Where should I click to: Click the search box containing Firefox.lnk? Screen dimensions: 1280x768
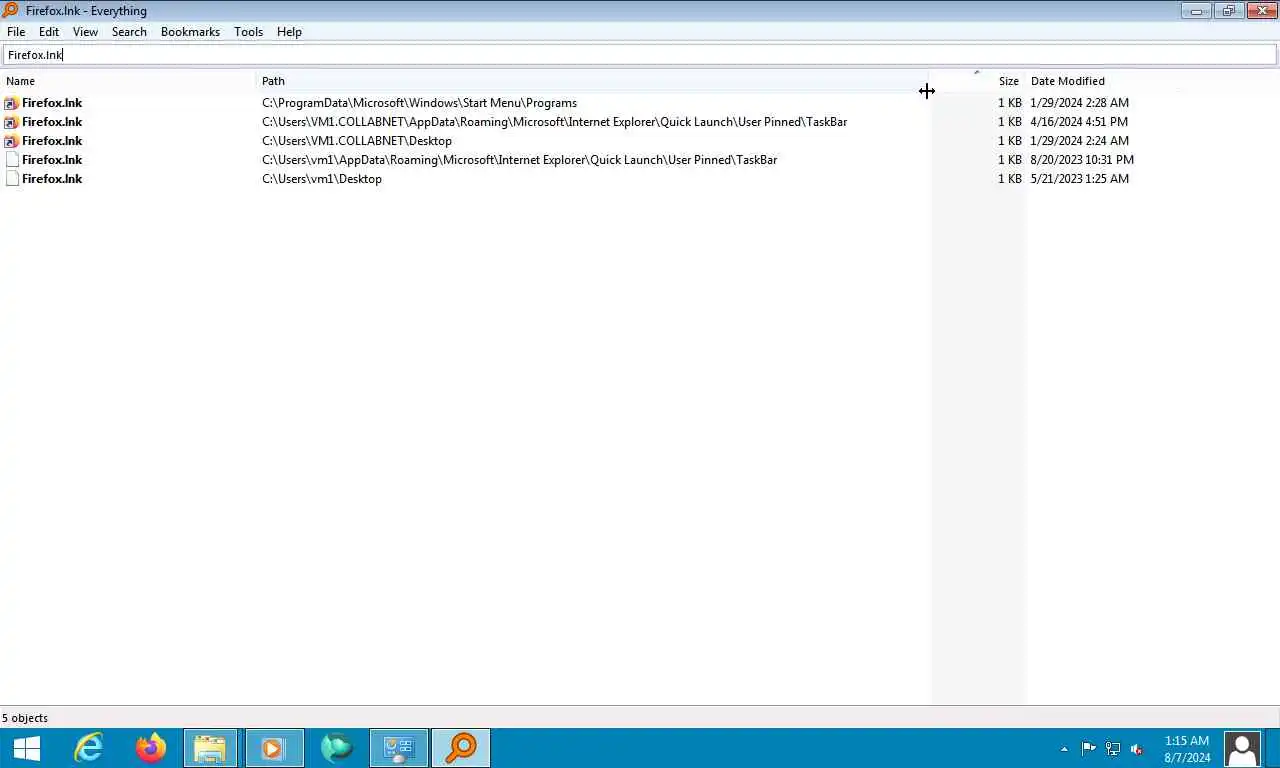640,55
